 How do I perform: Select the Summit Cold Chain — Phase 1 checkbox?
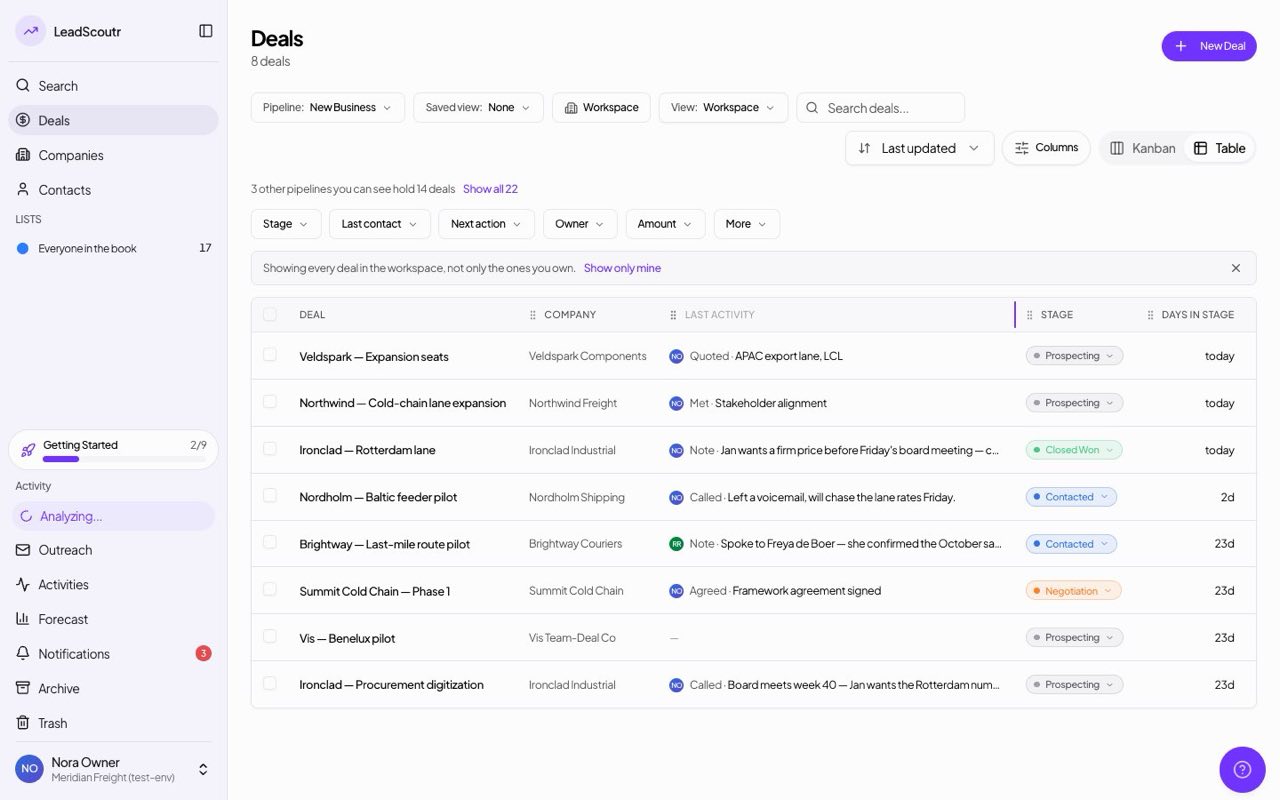click(270, 589)
